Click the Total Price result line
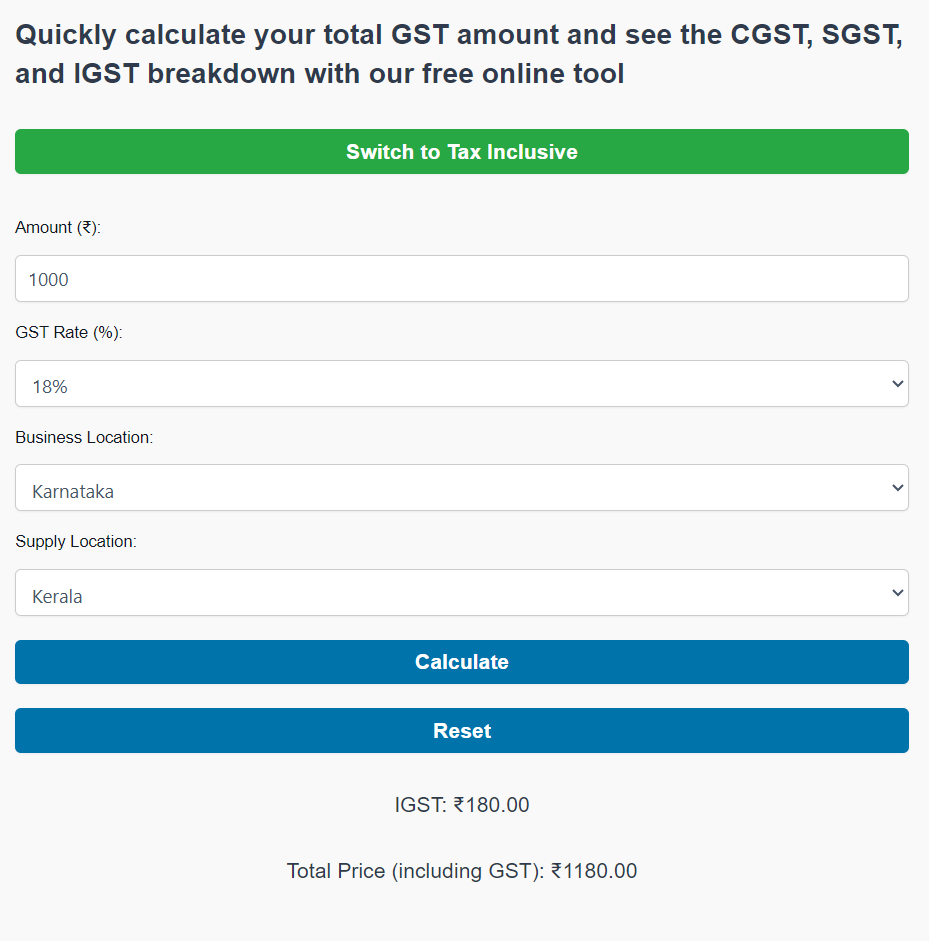The image size is (929, 941). pos(461,870)
